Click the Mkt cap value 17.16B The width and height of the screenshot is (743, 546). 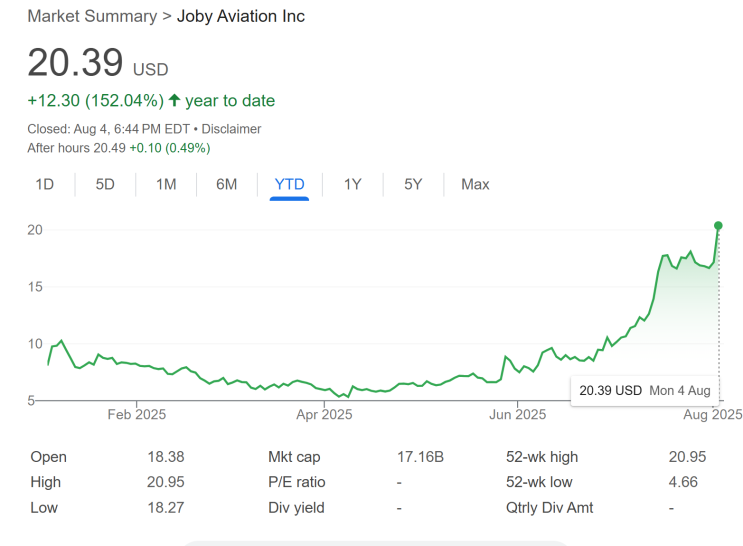tap(420, 457)
